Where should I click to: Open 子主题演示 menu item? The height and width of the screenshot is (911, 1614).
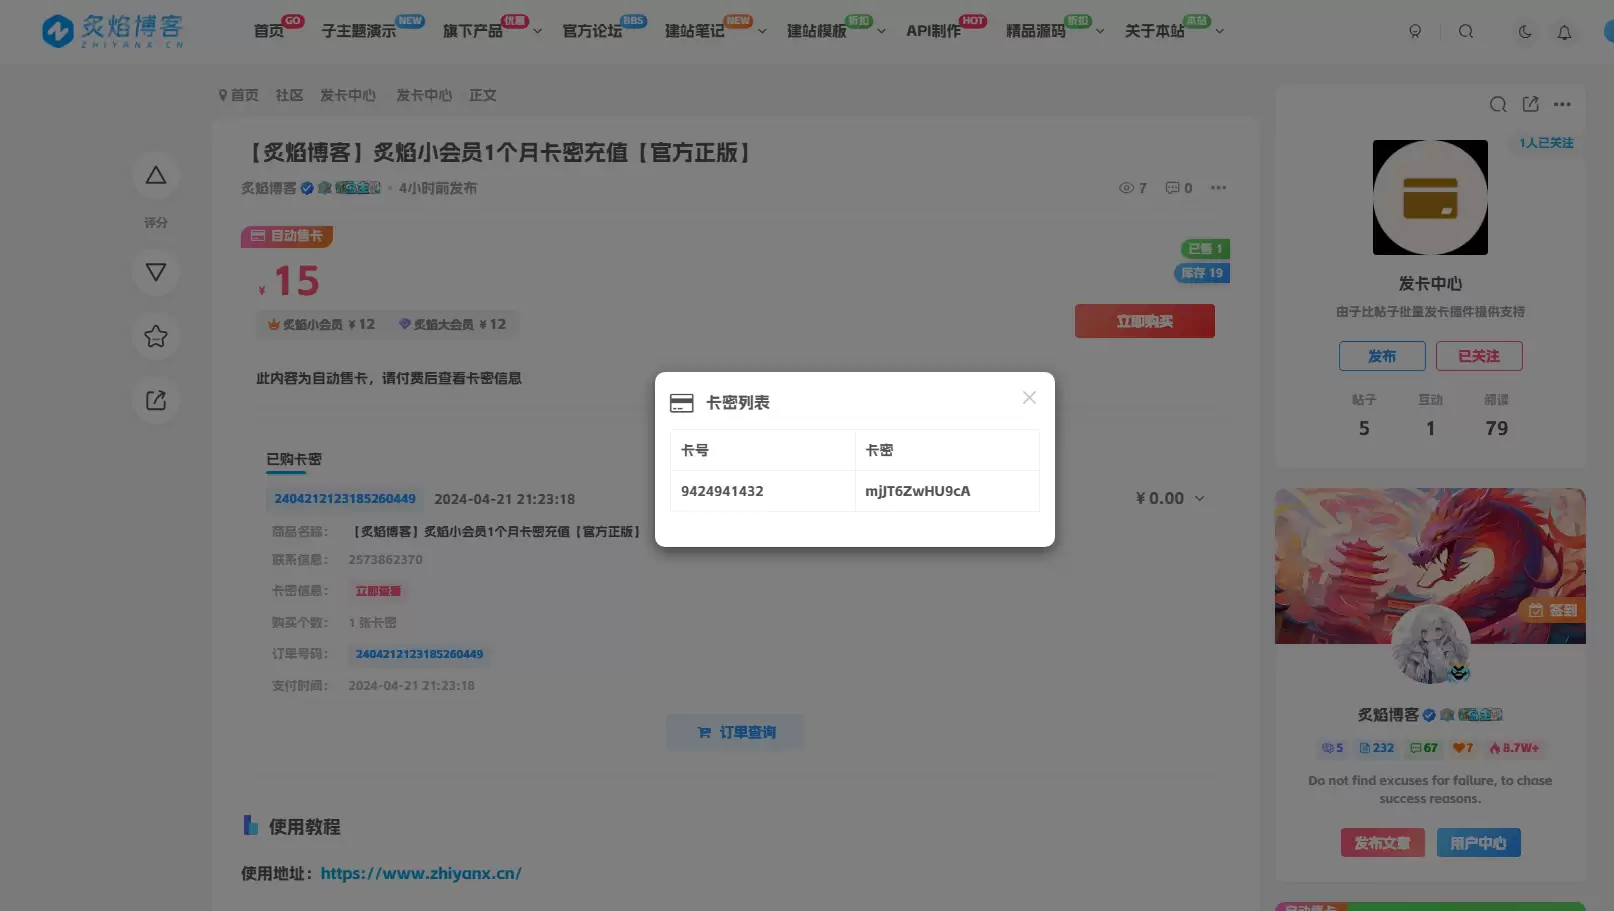[359, 31]
